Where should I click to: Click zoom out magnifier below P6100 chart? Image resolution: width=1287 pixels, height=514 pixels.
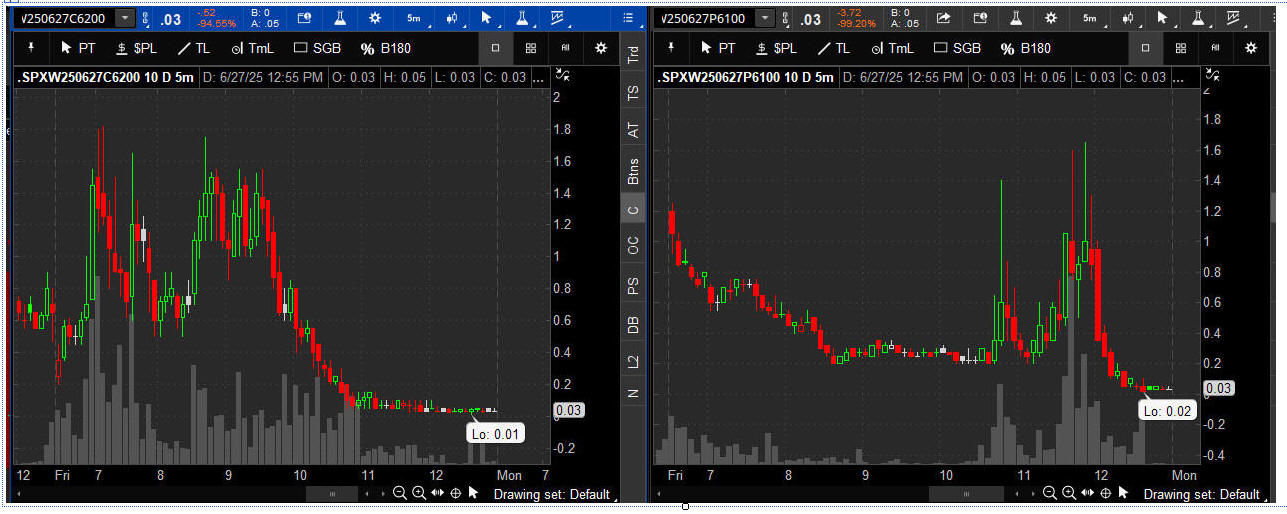click(x=1049, y=493)
